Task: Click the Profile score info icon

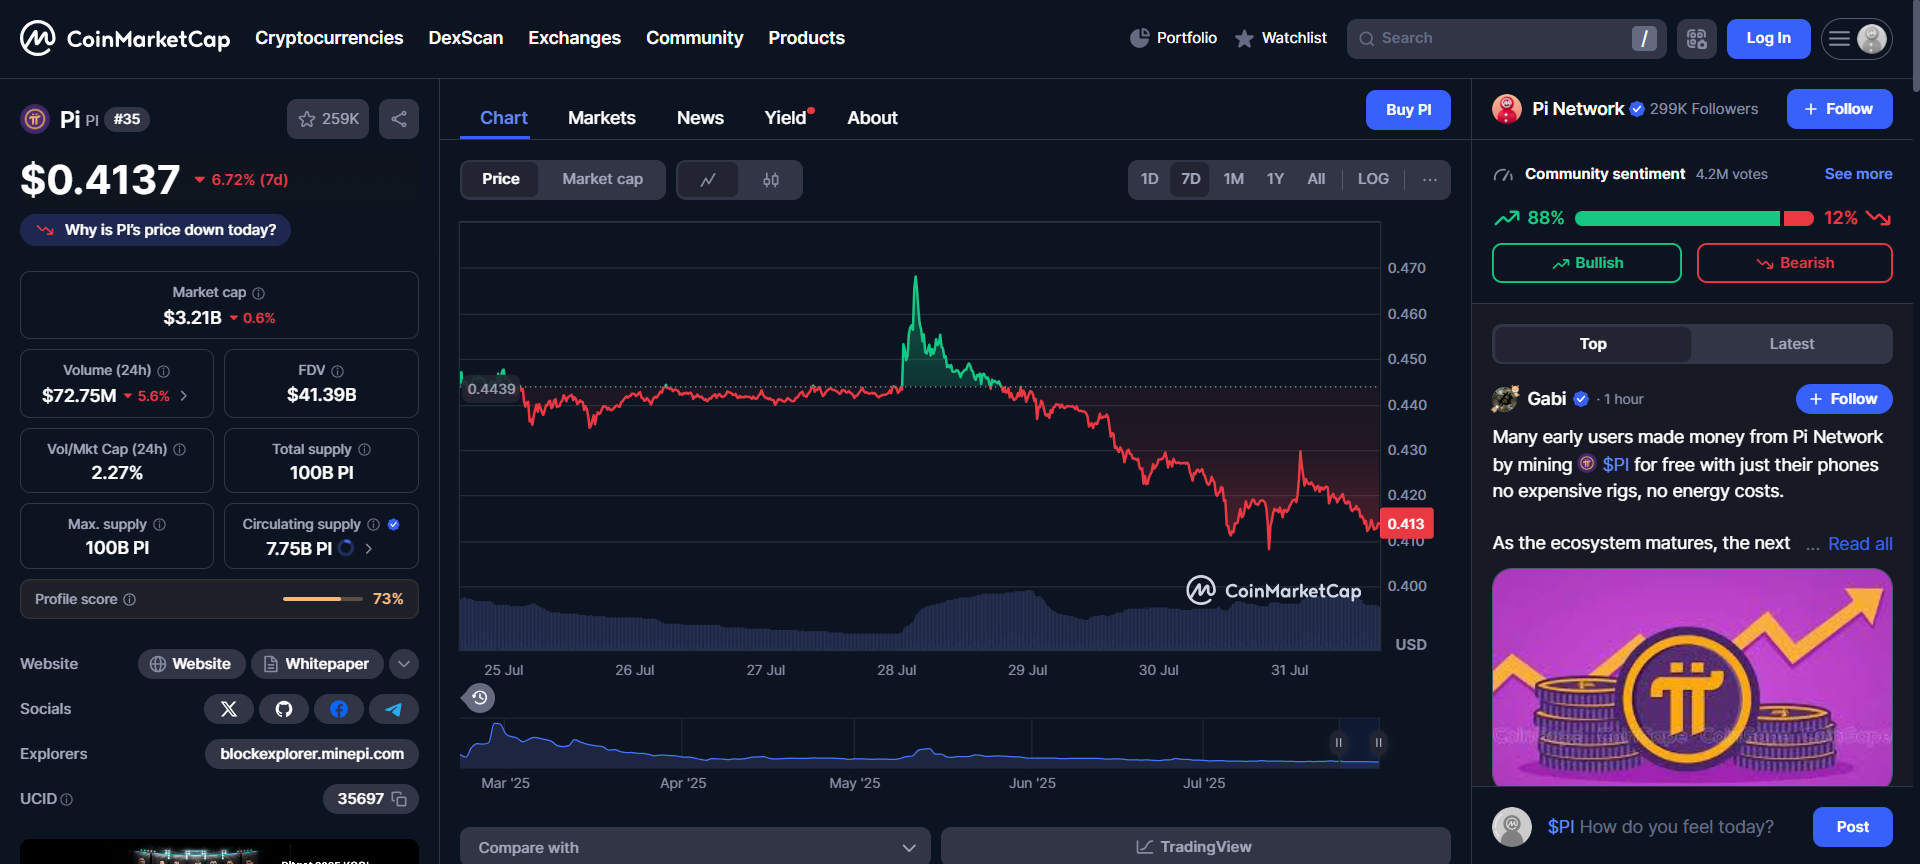Action: [x=130, y=599]
